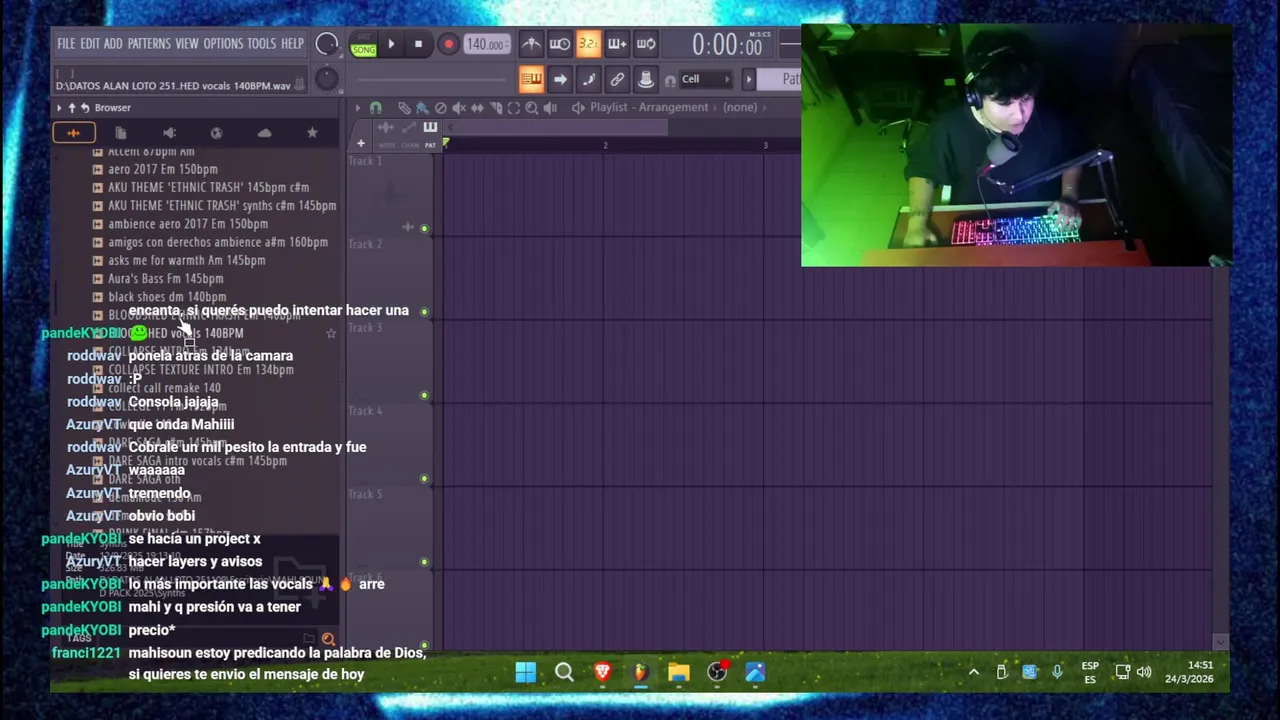Screen dimensions: 1280x720
Task: Toggle the metronome icon
Action: tap(531, 44)
